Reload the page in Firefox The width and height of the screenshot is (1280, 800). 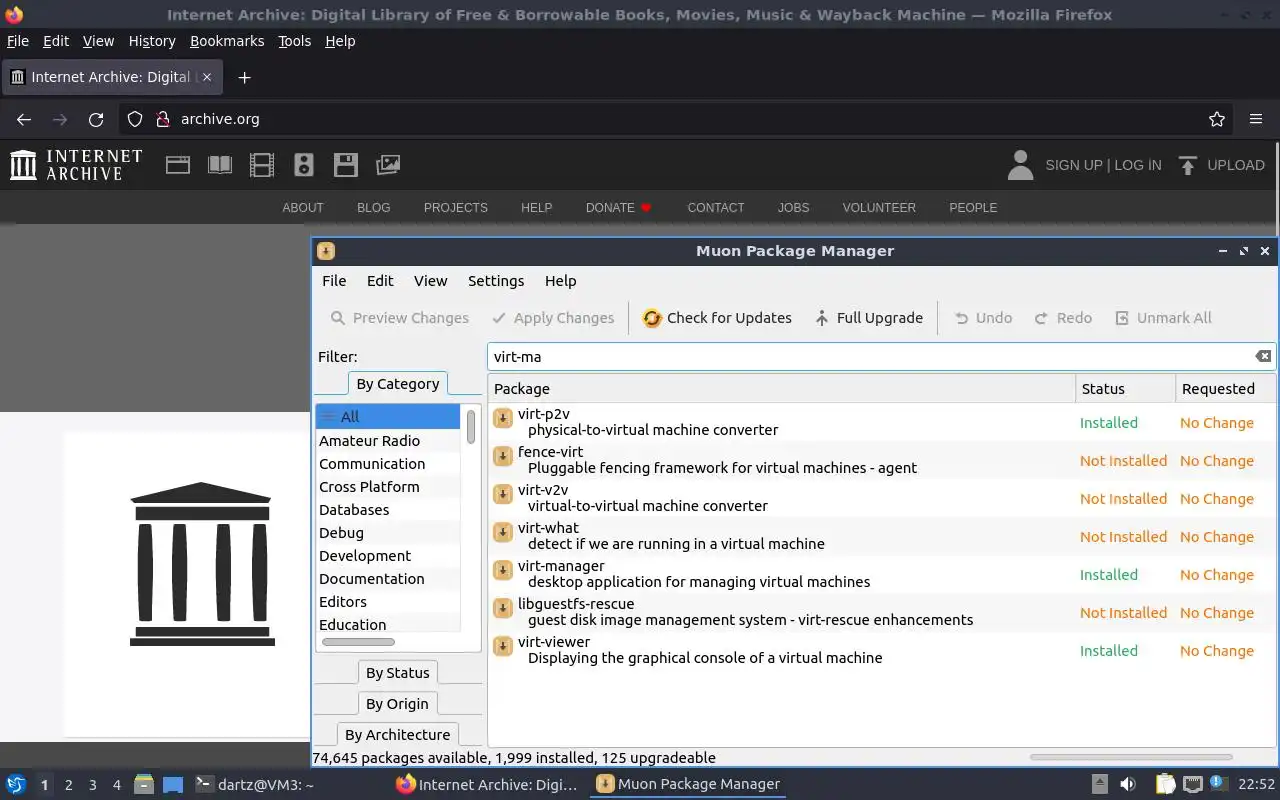pyautogui.click(x=96, y=119)
